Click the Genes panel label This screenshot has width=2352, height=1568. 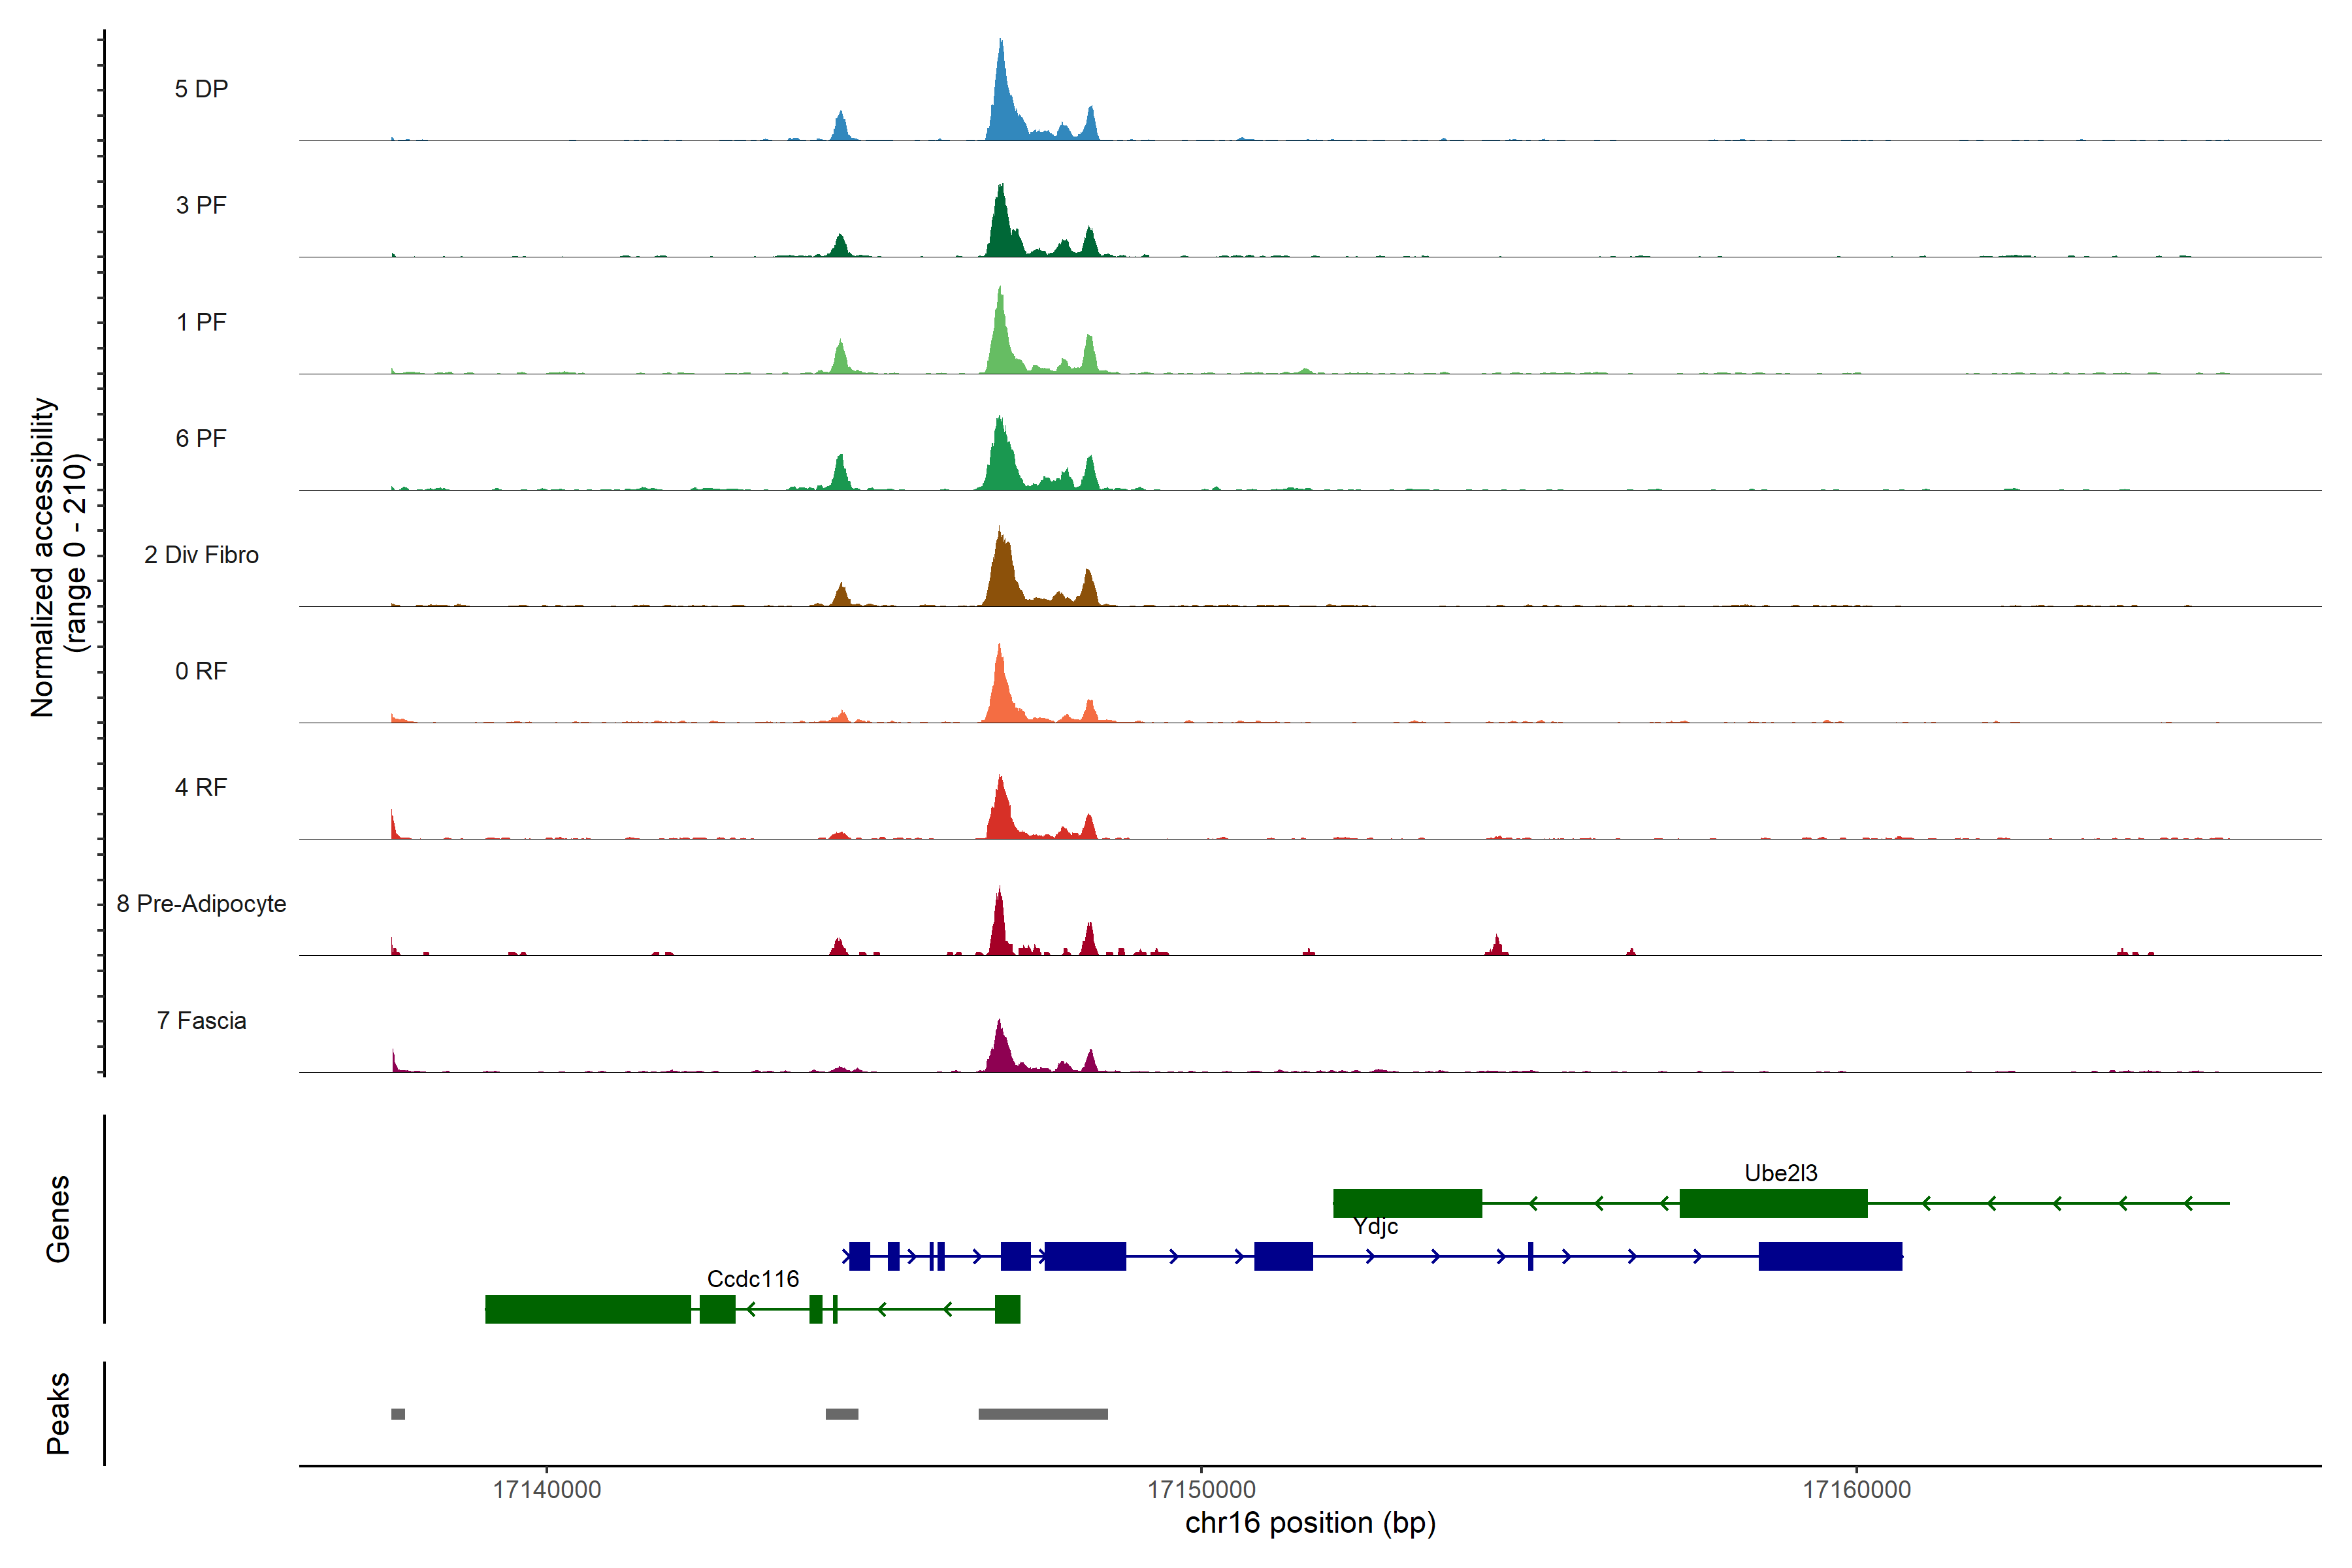pos(58,1219)
